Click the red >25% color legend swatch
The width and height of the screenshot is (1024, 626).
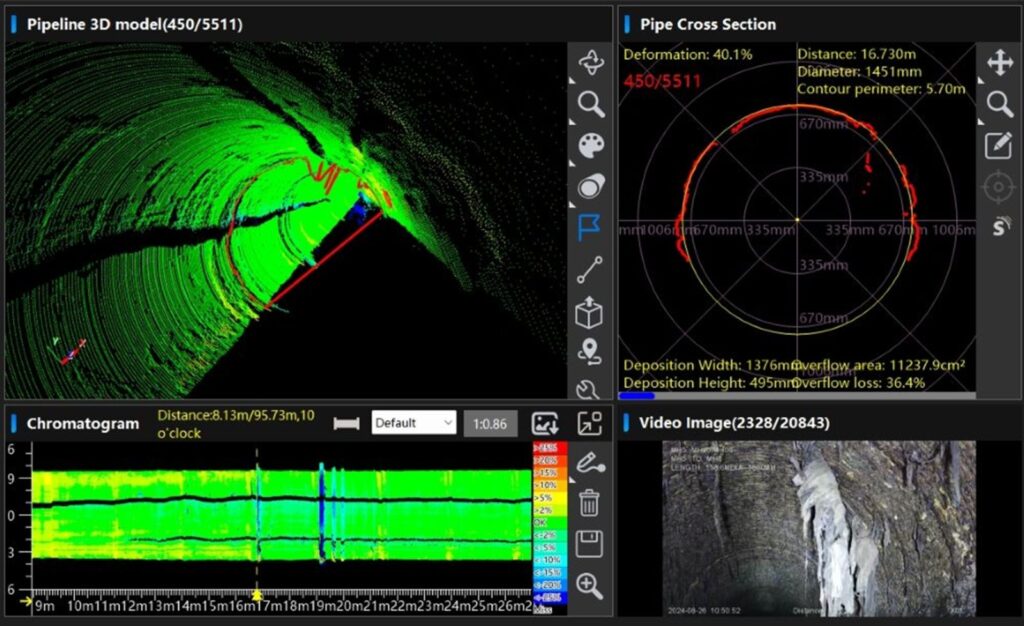[x=548, y=447]
